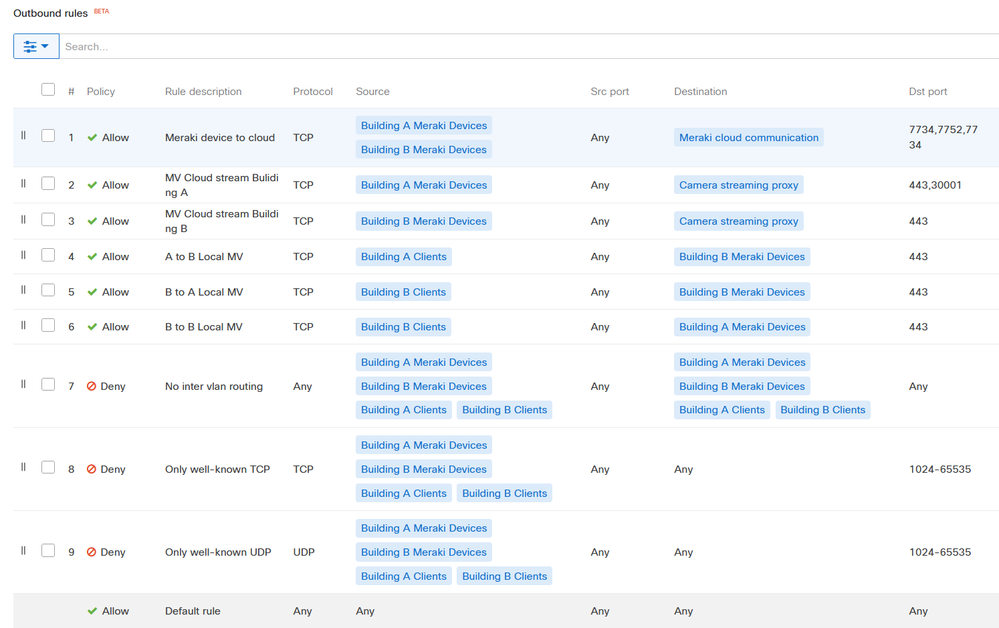Image resolution: width=999 pixels, height=628 pixels.
Task: Click the Rule description column header
Action: click(203, 91)
